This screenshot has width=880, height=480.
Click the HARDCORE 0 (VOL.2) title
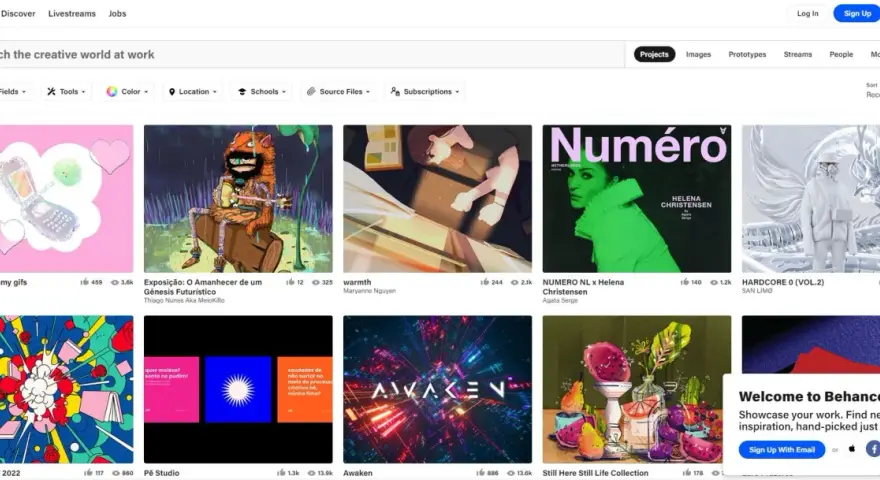tap(783, 282)
